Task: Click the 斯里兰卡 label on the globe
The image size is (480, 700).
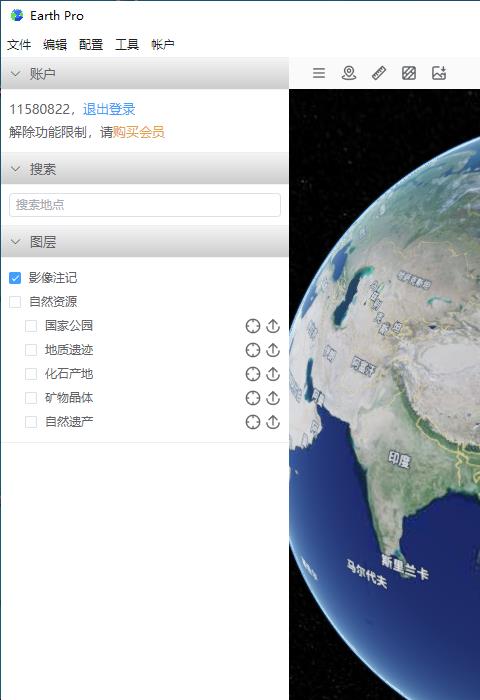Action: 405,567
